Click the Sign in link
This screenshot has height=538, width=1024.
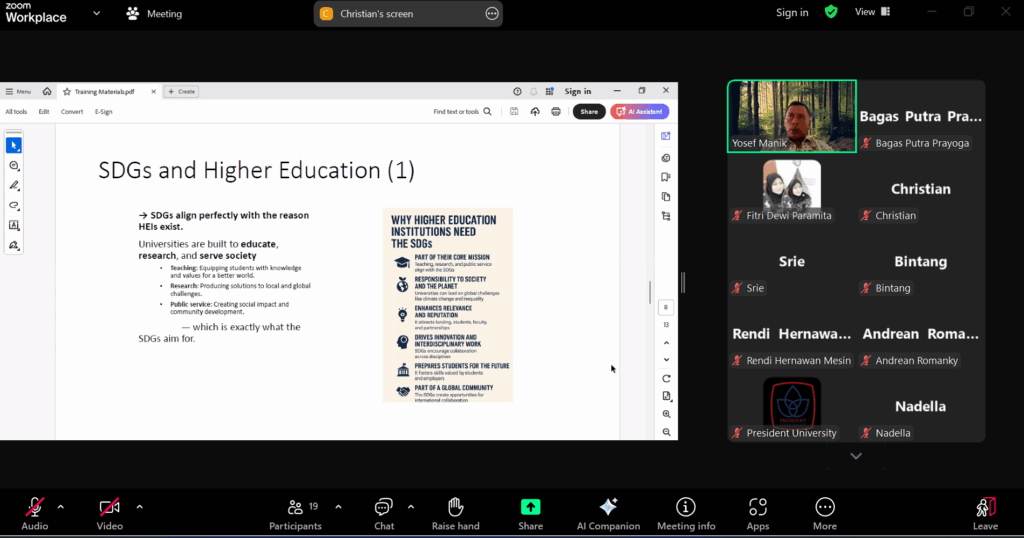791,12
